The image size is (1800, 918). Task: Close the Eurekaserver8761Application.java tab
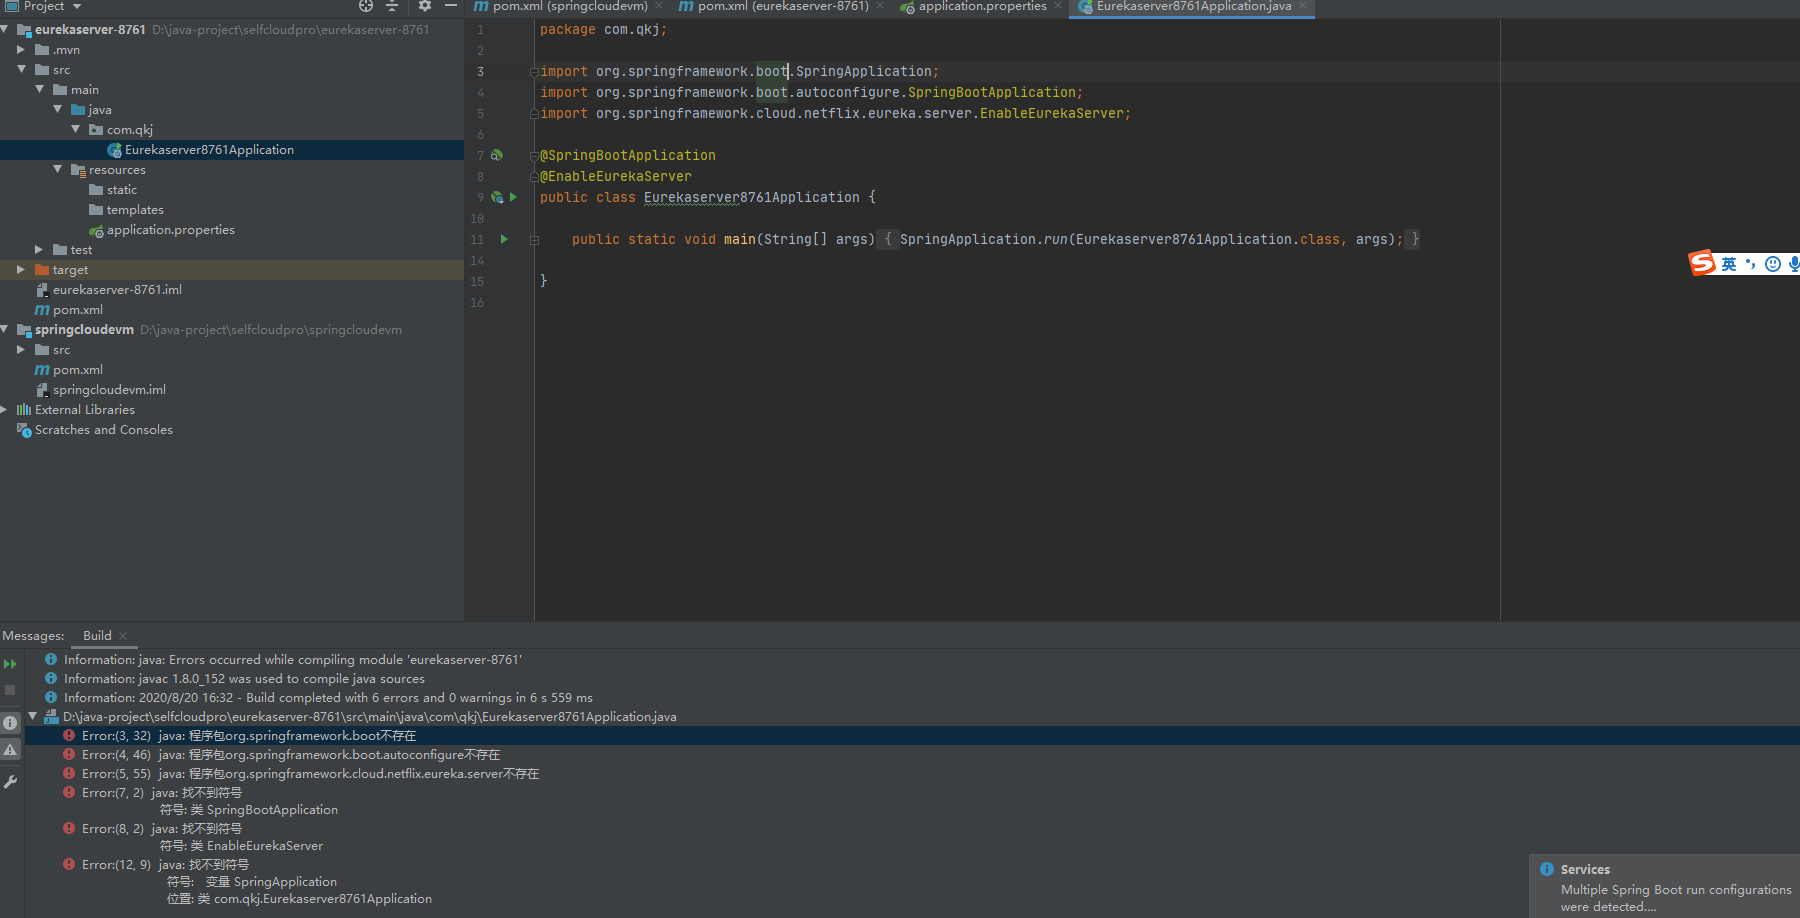[x=1303, y=6]
